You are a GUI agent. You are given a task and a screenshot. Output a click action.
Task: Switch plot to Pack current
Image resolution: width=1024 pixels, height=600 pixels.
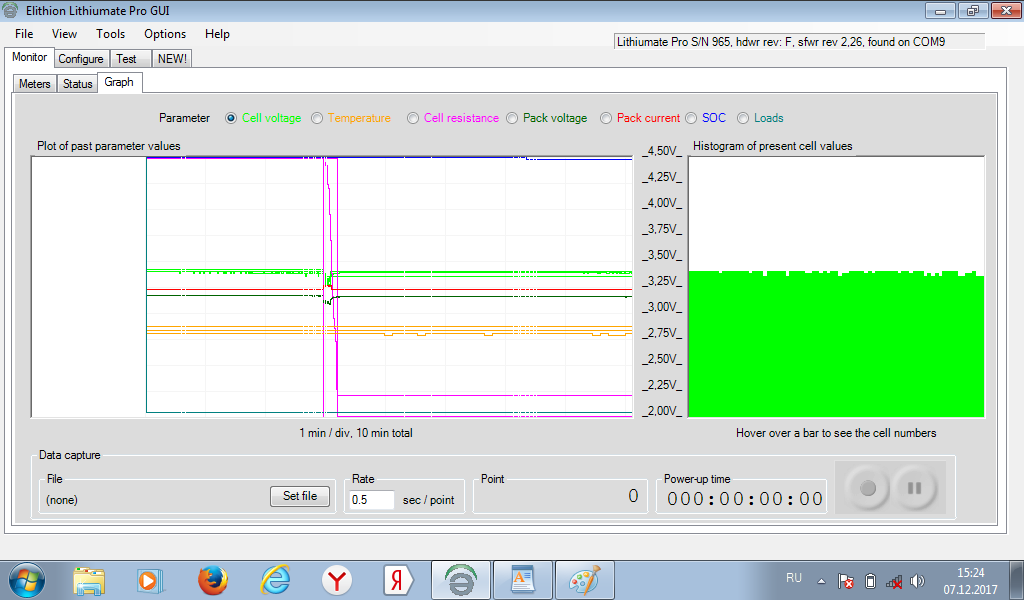coord(606,118)
